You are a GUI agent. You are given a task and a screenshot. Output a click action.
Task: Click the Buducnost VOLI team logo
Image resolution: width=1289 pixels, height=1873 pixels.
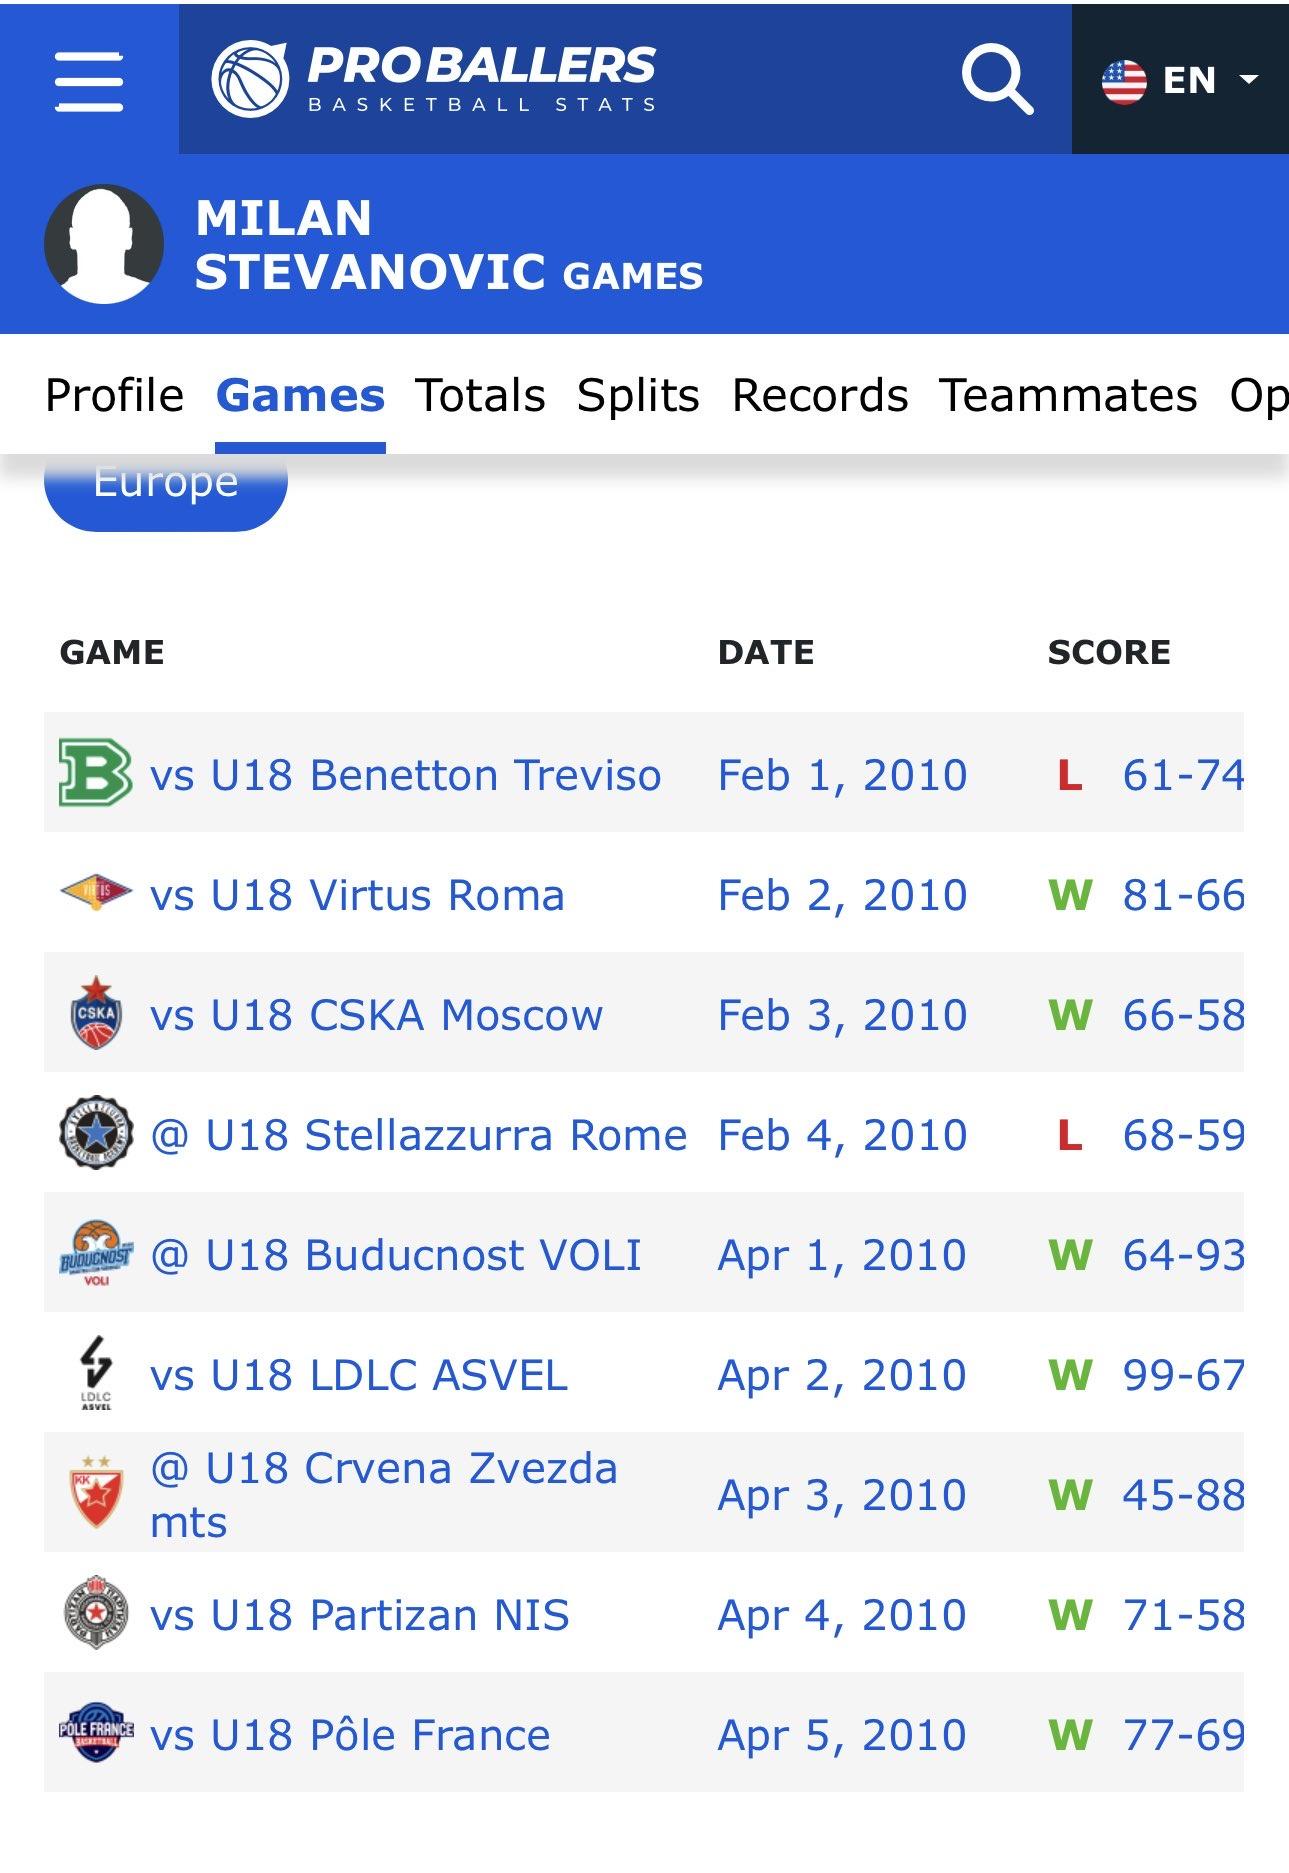coord(95,1252)
